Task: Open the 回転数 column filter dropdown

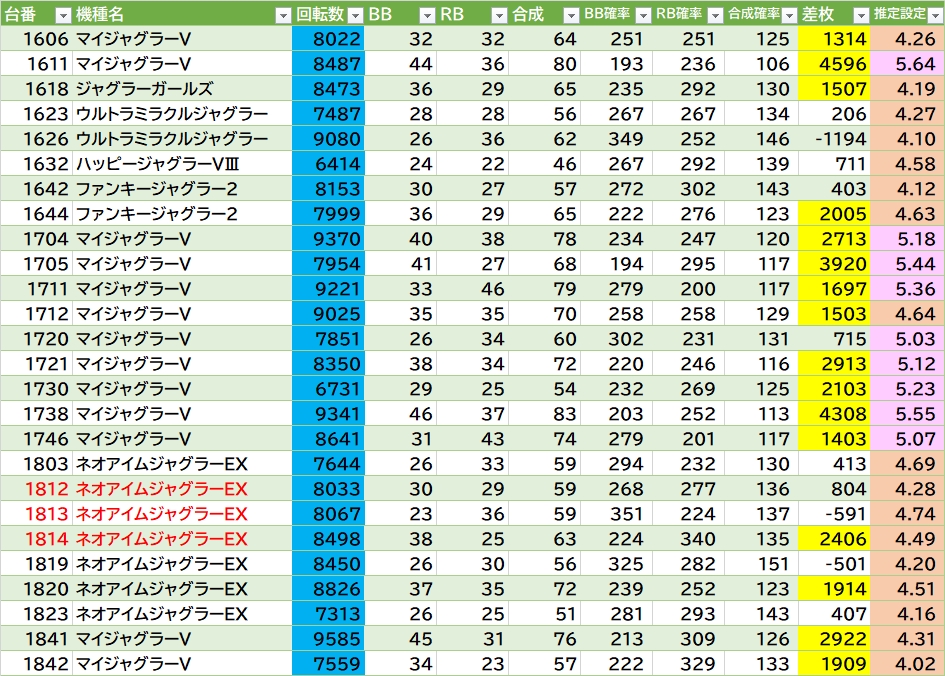Action: point(354,15)
